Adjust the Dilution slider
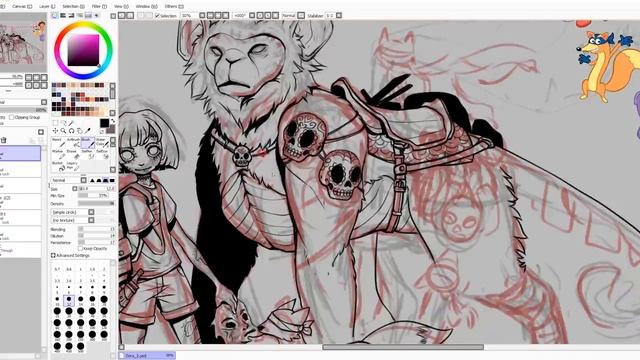Screen dimensions: 640x360 (96, 236)
